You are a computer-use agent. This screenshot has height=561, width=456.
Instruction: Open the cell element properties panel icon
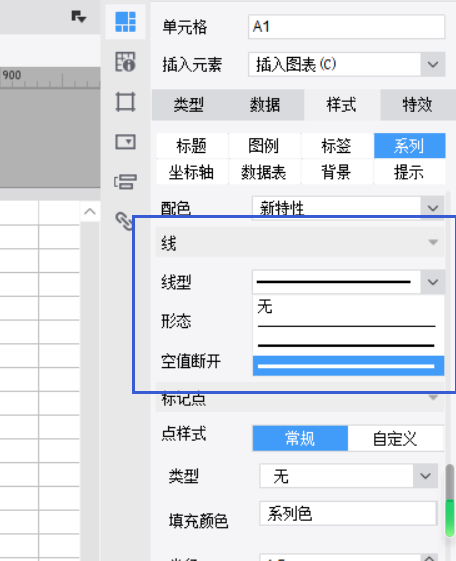click(x=126, y=22)
